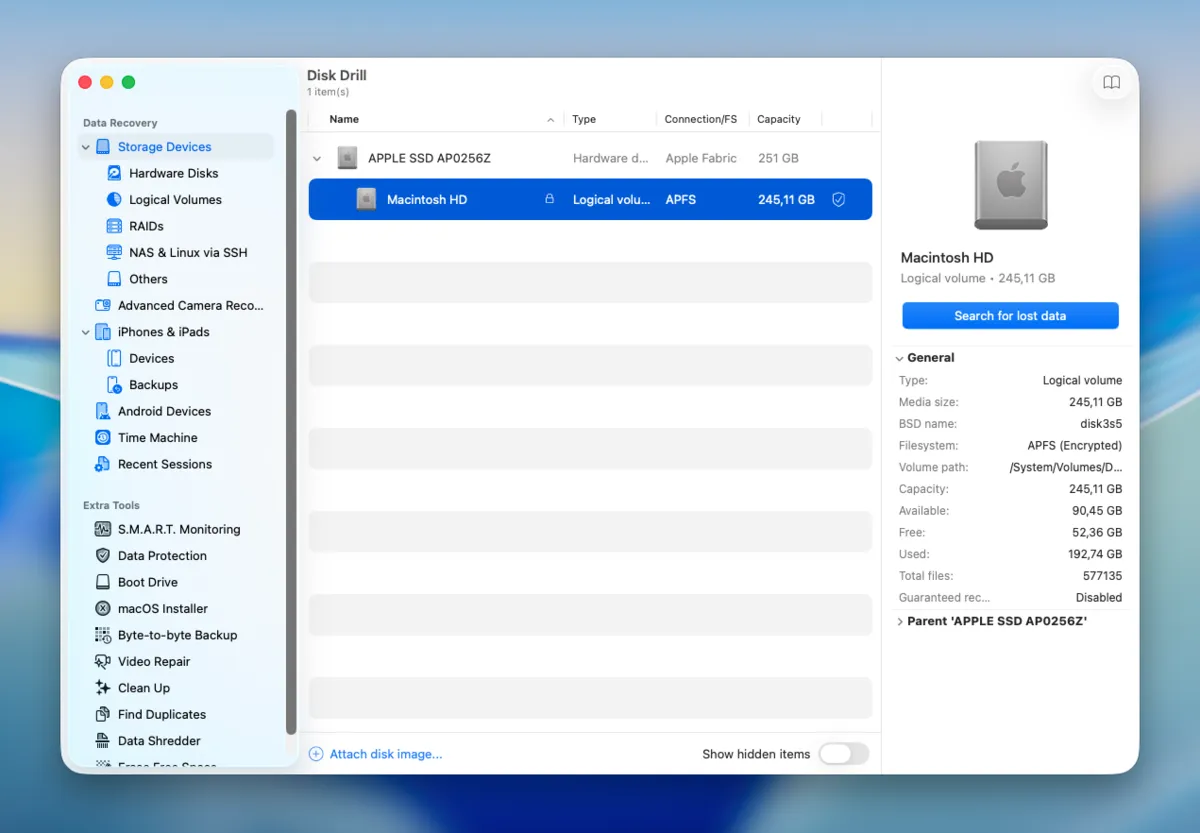
Task: Collapse the APPLE SSD AP0256Z row chevron
Action: (x=317, y=158)
